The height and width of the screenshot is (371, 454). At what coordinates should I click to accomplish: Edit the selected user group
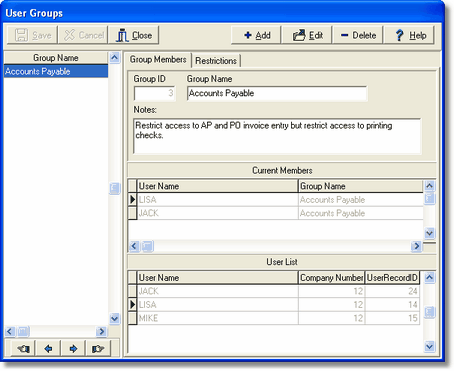point(307,35)
